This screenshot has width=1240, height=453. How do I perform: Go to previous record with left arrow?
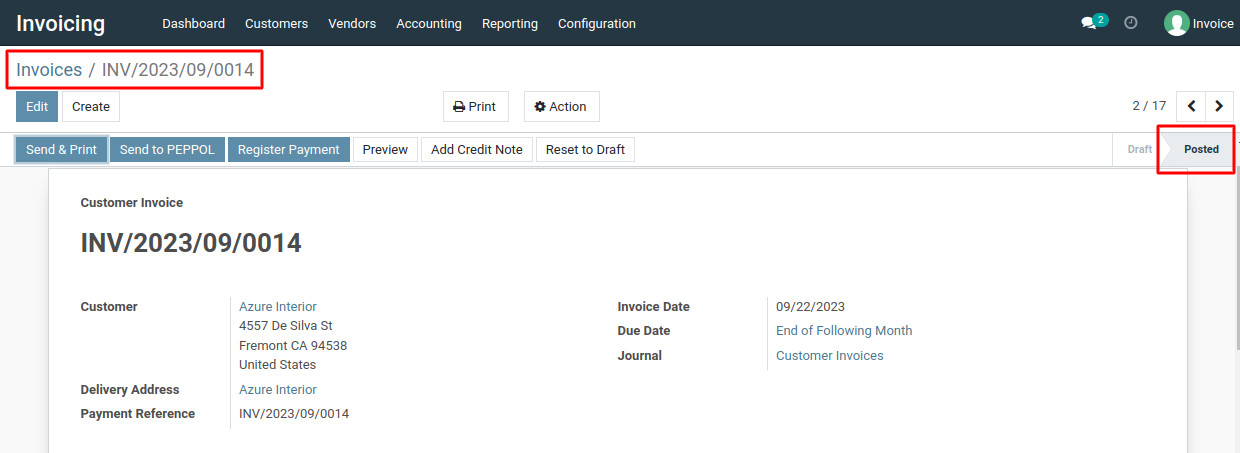pos(1191,106)
